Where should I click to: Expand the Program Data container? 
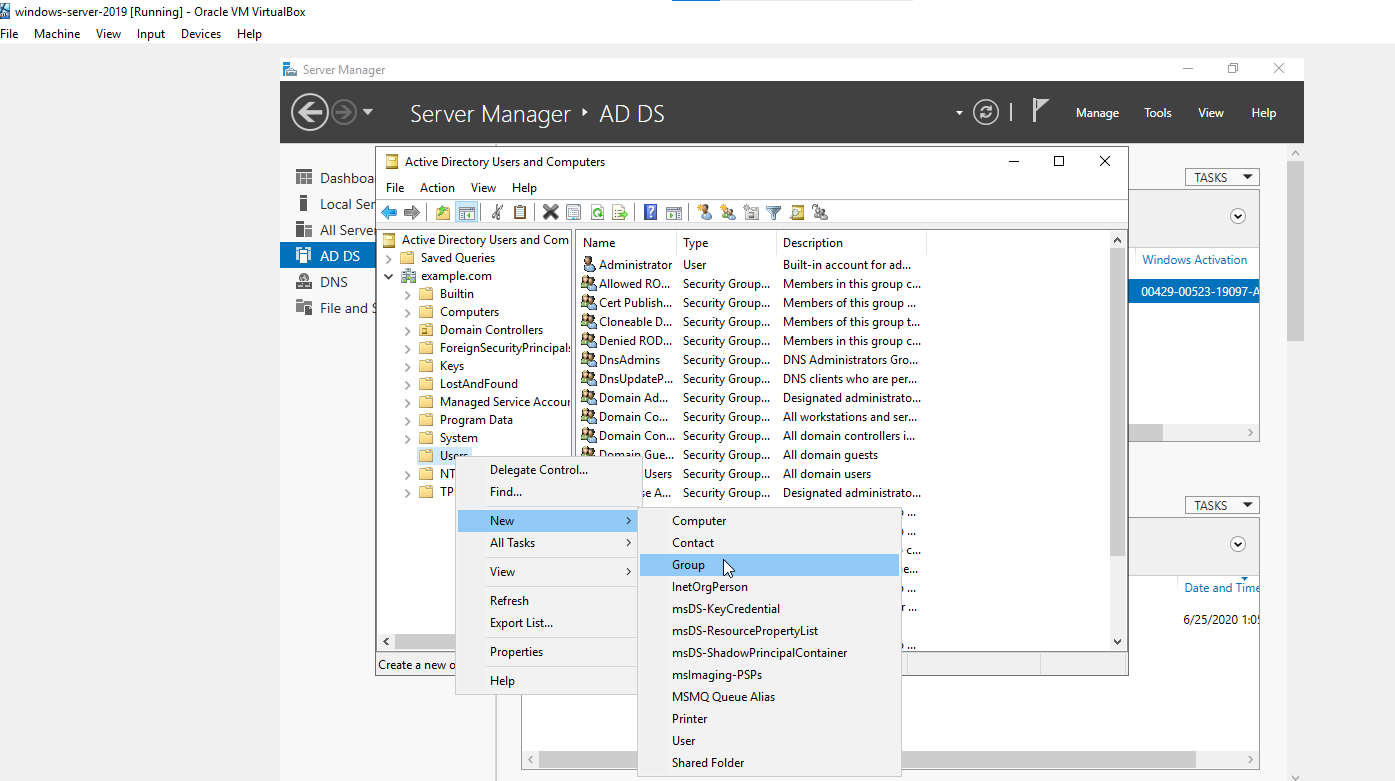coord(408,420)
